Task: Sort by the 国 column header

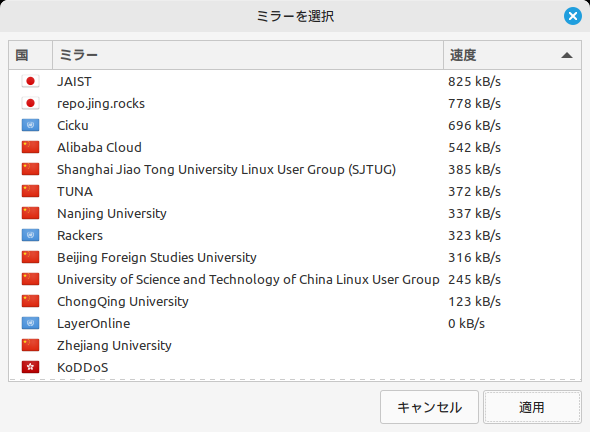Action: 30,55
